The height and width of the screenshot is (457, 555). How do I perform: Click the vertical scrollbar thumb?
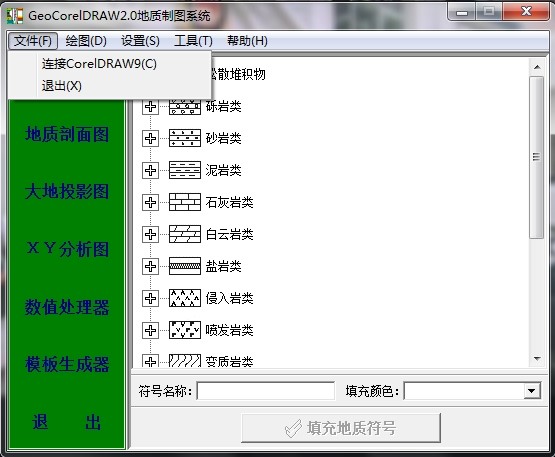537,158
